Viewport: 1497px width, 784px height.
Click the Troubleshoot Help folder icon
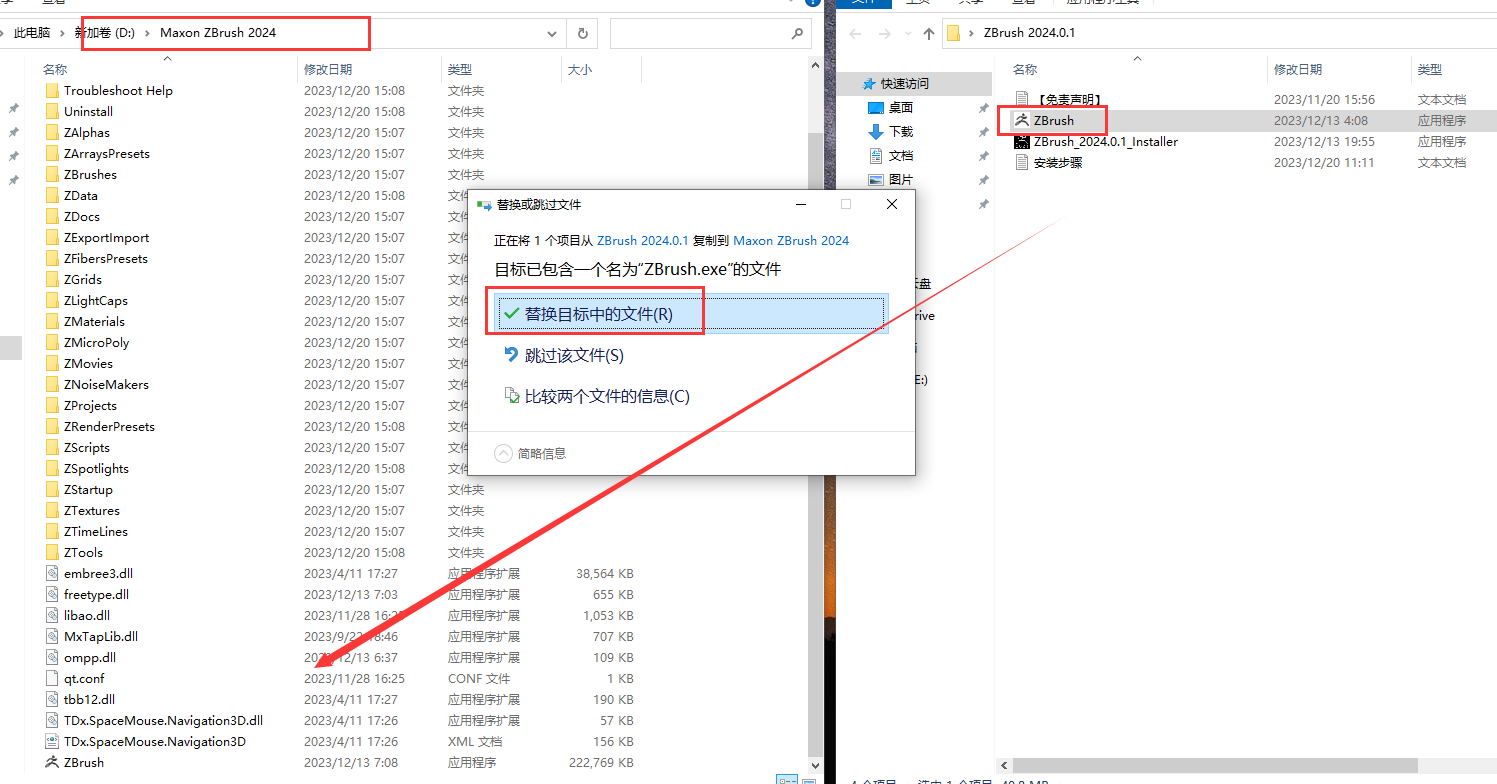point(53,90)
